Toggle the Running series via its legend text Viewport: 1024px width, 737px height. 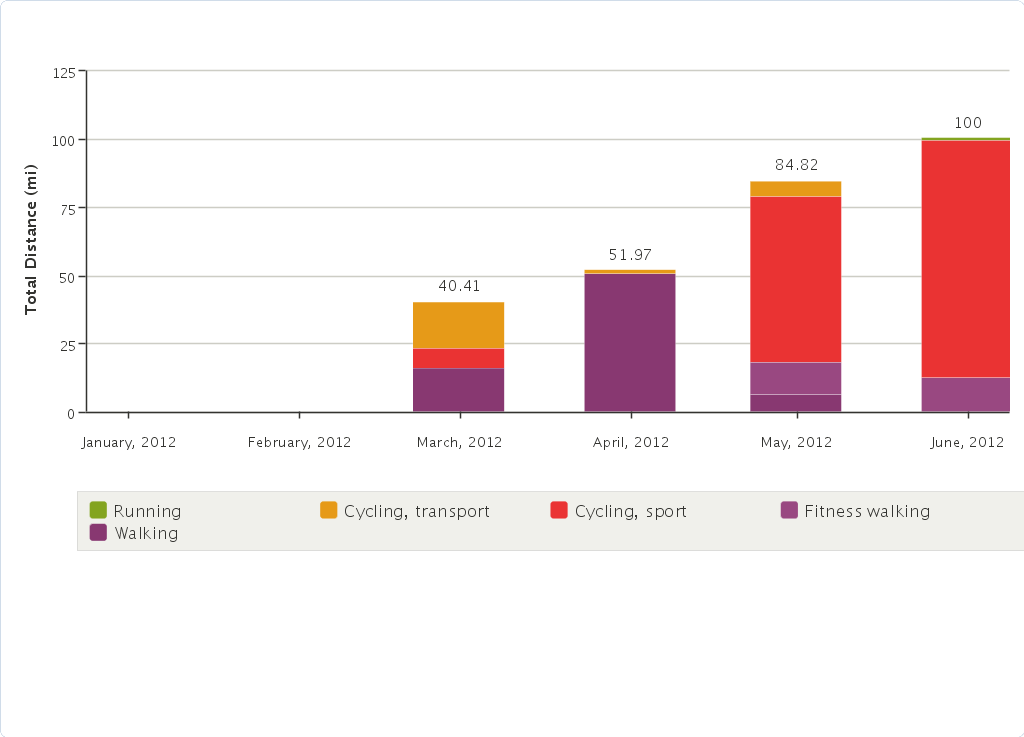[147, 511]
